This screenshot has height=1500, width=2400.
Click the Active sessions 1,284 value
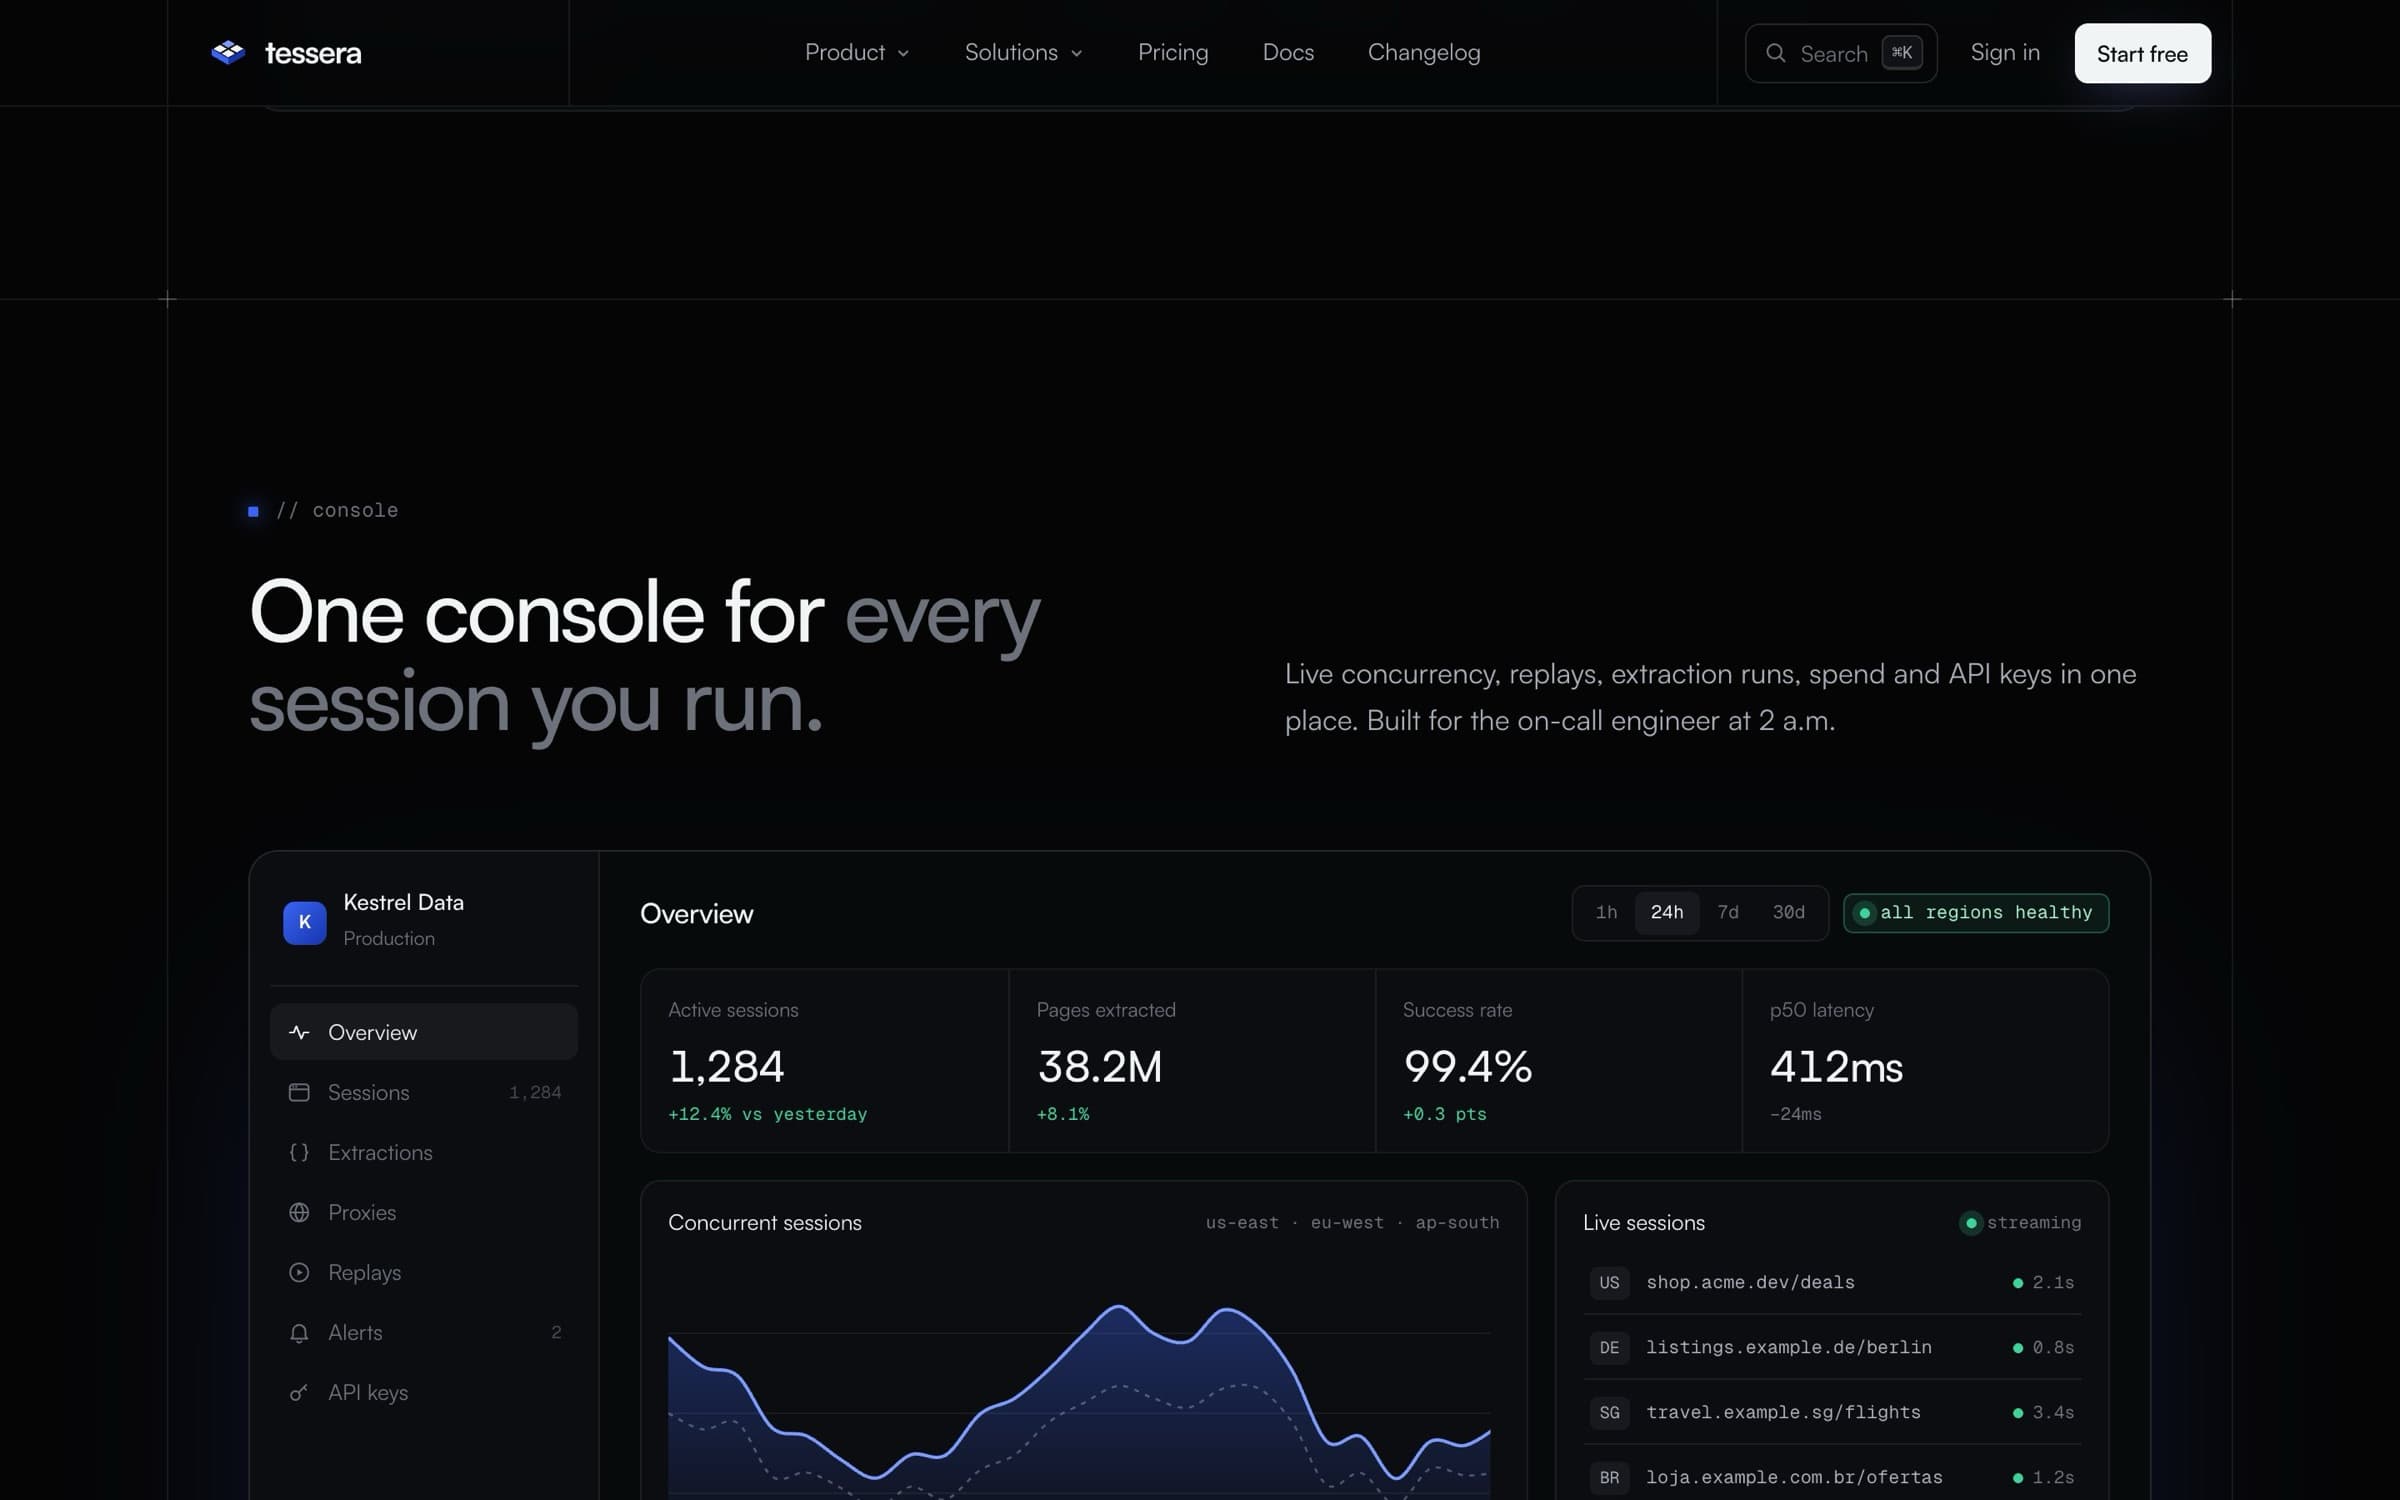(726, 1066)
